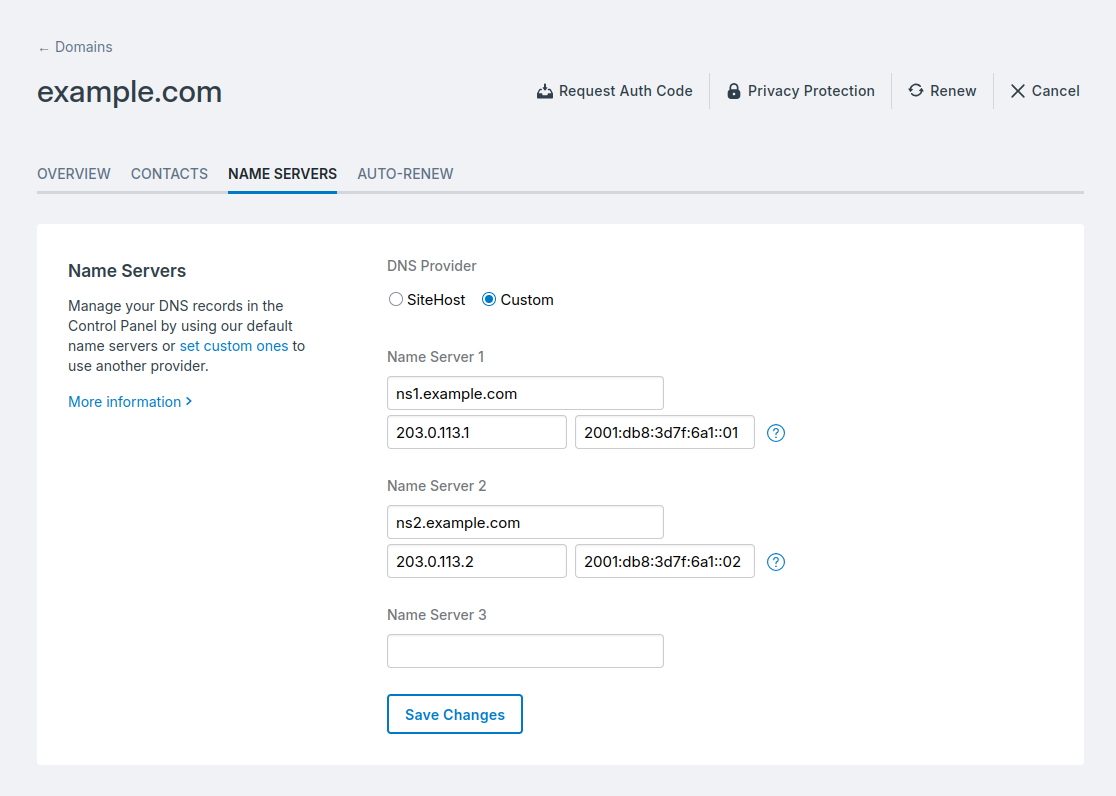
Task: Click the IPv6 field showing 2001:db8:3d7f:6a1::01
Action: coord(664,432)
